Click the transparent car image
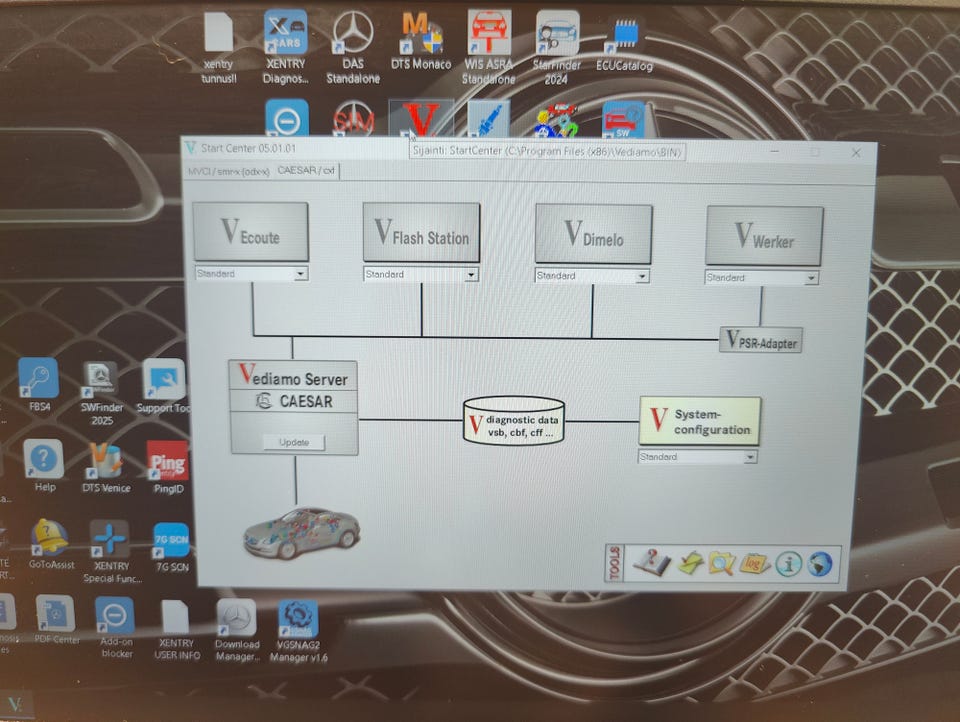Screen dimensions: 960x722 (301, 533)
